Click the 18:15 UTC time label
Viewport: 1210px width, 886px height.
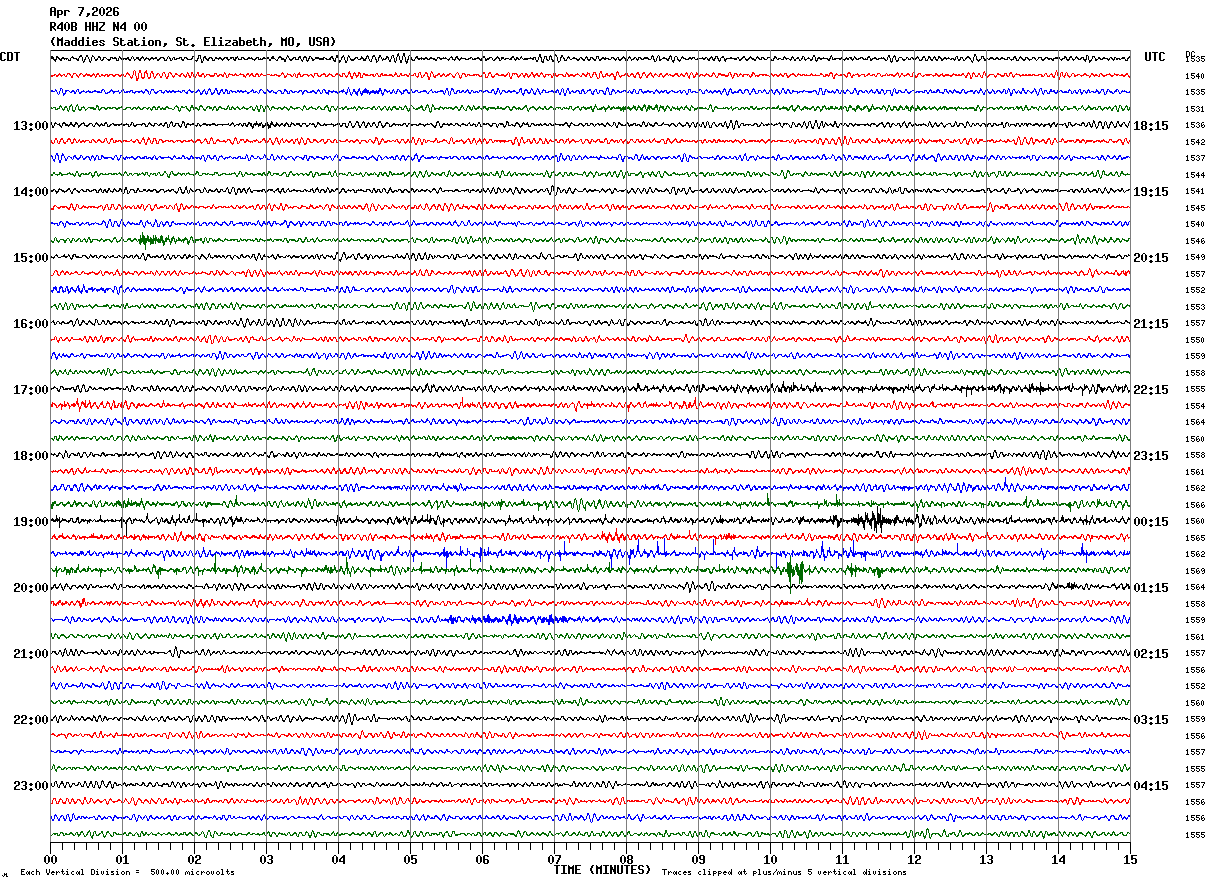coord(1150,126)
